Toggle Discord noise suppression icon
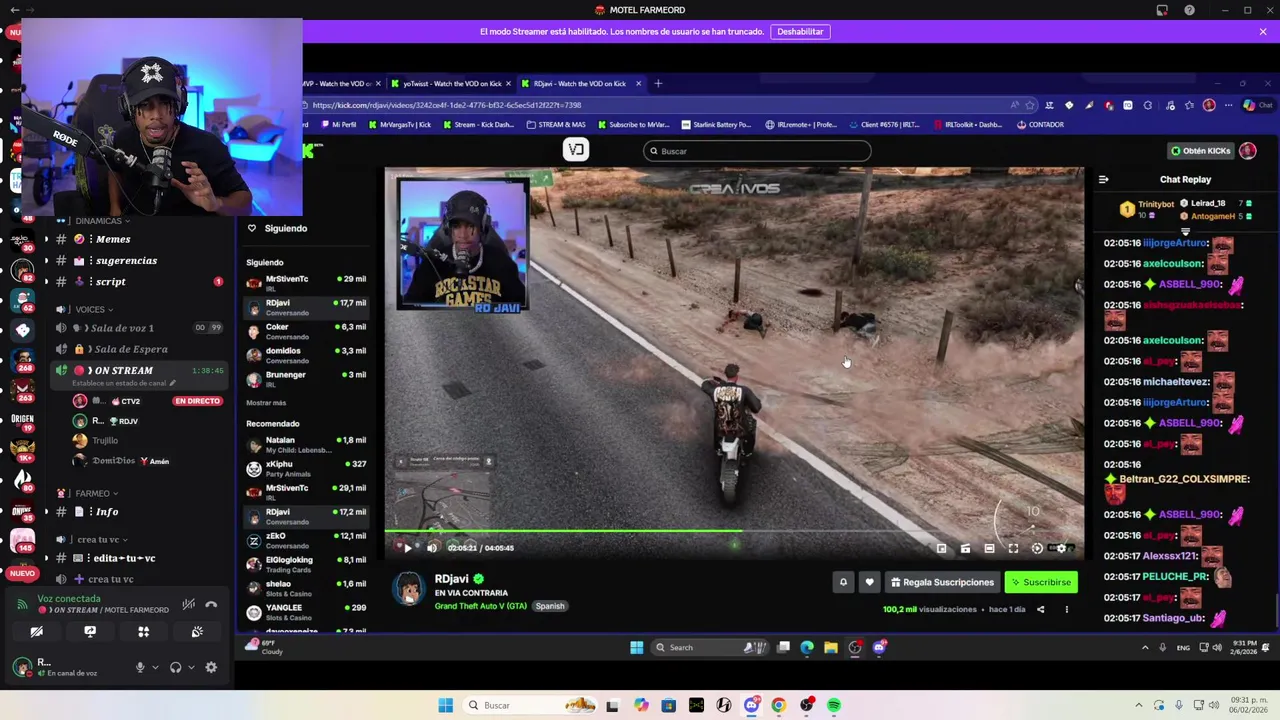Viewport: 1280px width, 720px height. pos(188,605)
